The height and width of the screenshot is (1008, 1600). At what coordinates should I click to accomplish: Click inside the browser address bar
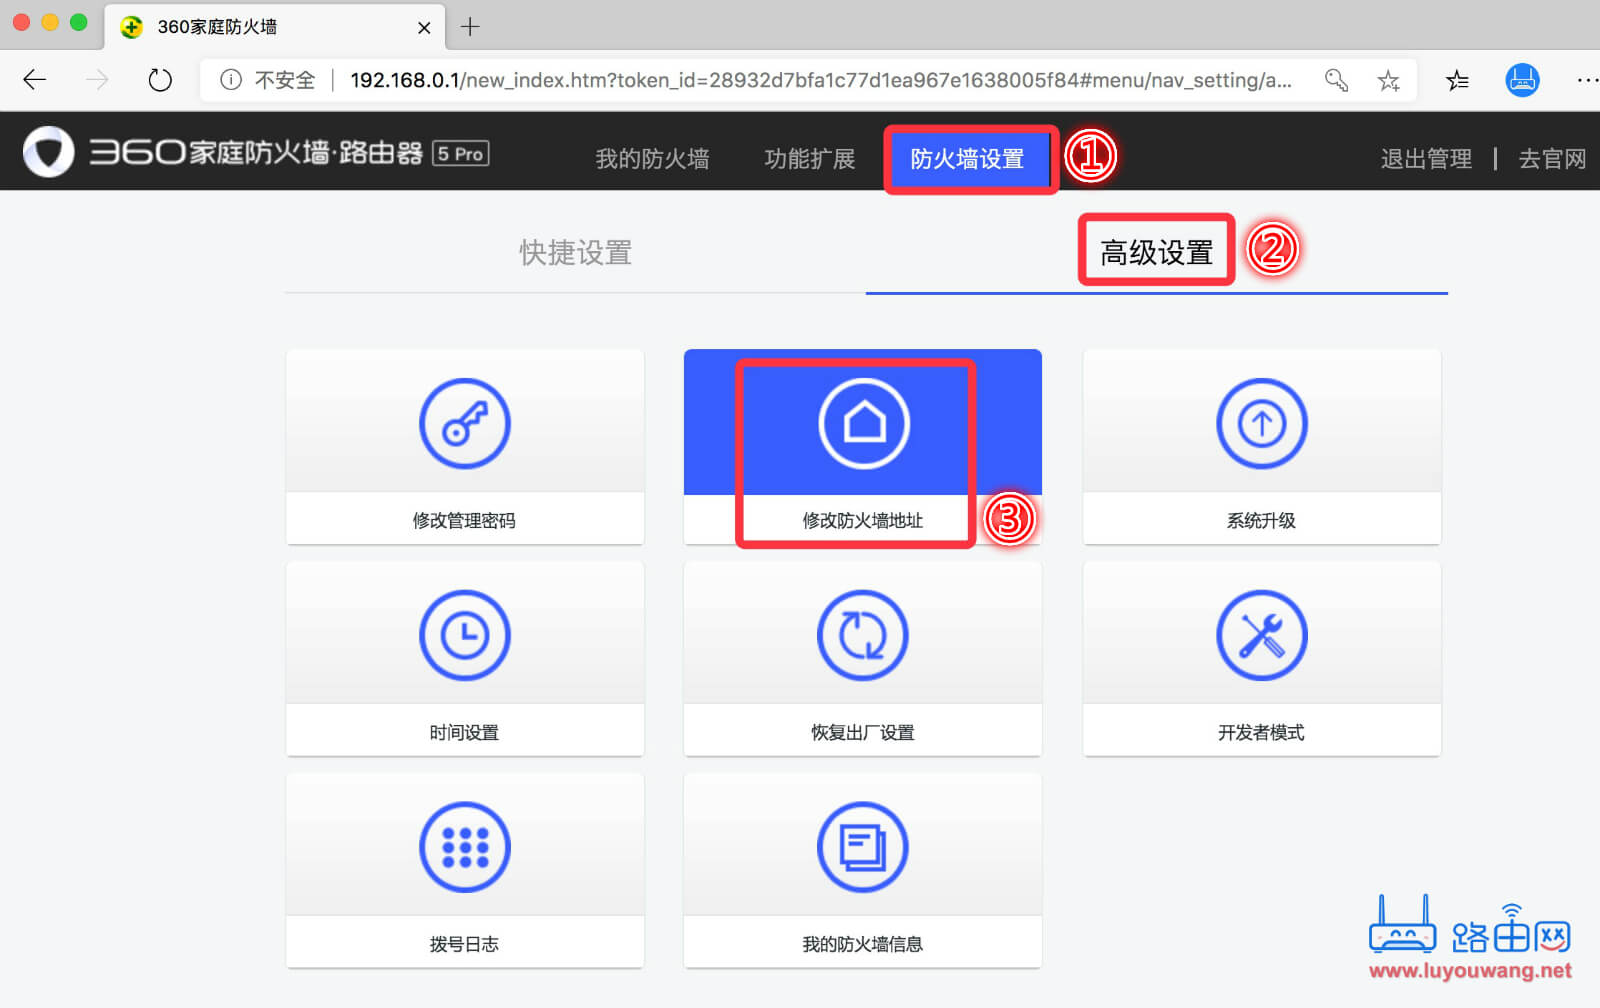700,80
